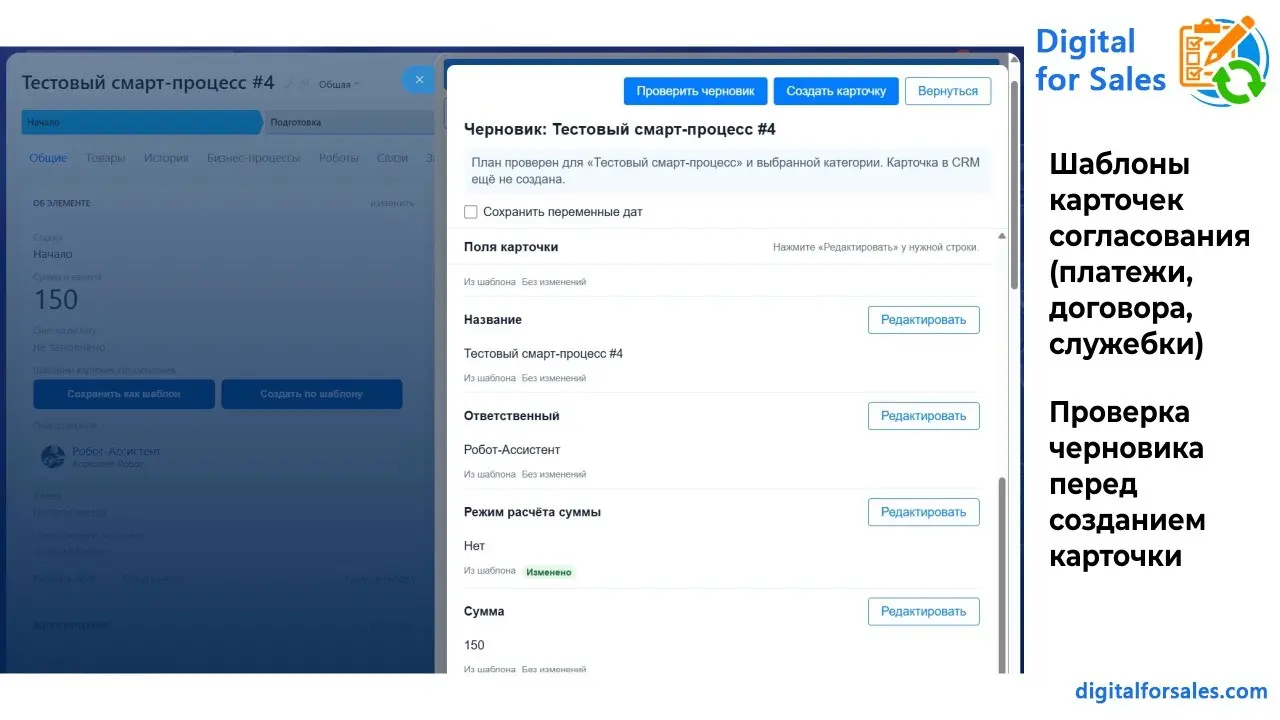Viewport: 1280px width, 720px height.
Task: Click the fields list scrollbar up arrow
Action: pyautogui.click(x=1002, y=237)
